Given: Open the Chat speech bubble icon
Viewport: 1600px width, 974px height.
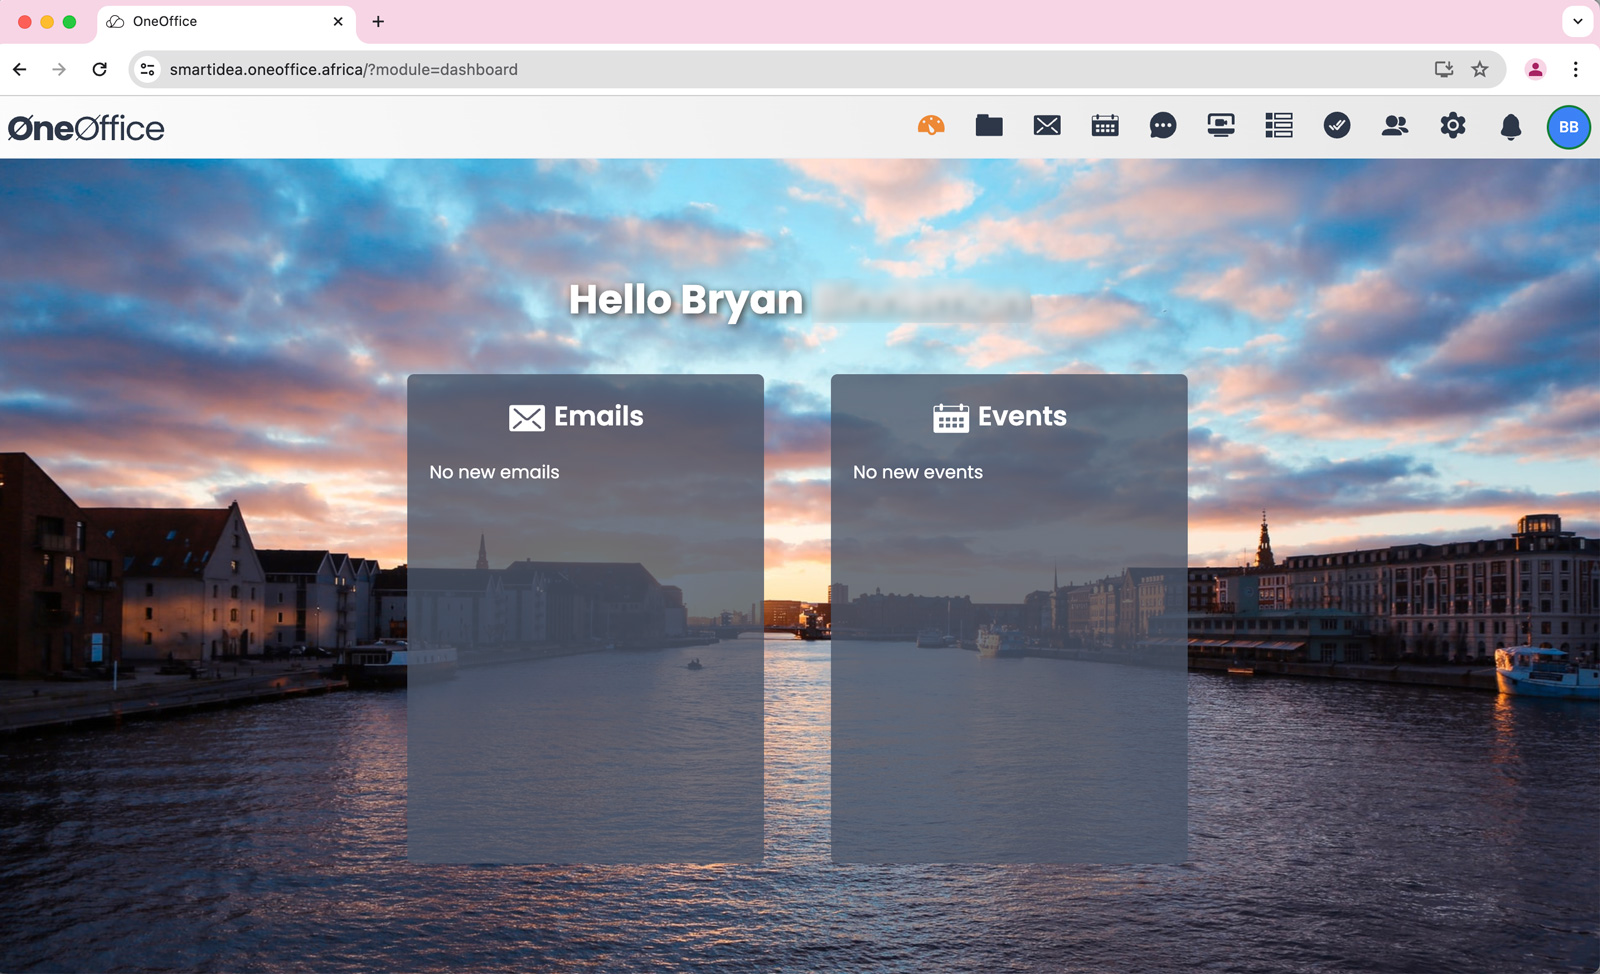Looking at the screenshot, I should coord(1163,126).
